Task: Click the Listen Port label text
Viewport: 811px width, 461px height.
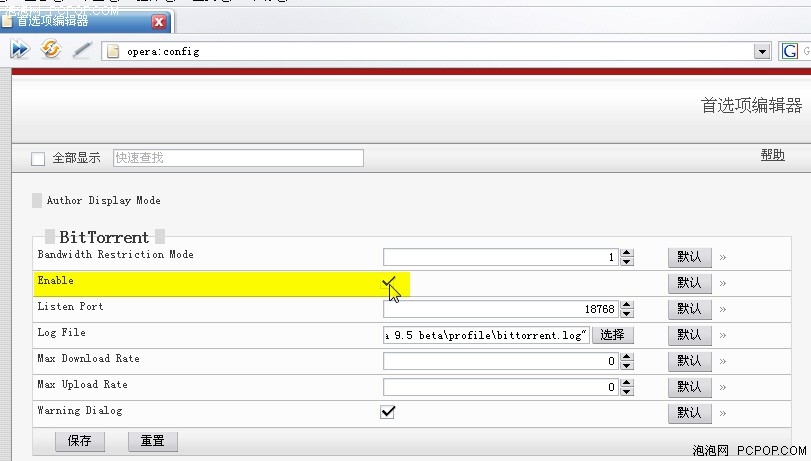Action: click(x=70, y=306)
